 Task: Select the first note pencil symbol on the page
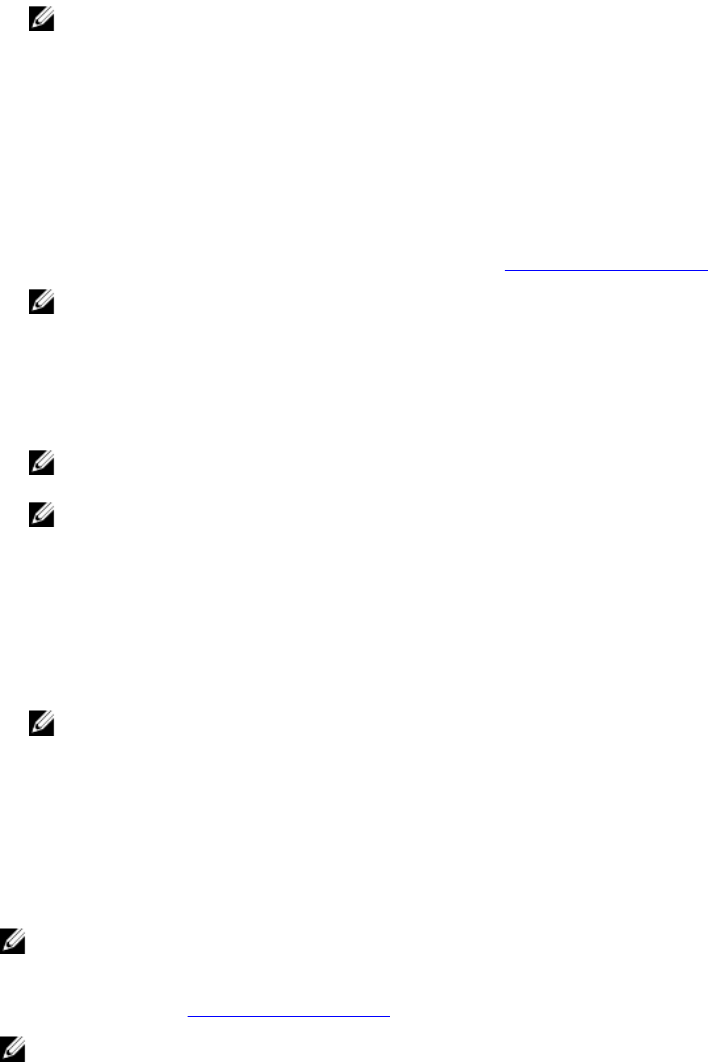[41, 20]
